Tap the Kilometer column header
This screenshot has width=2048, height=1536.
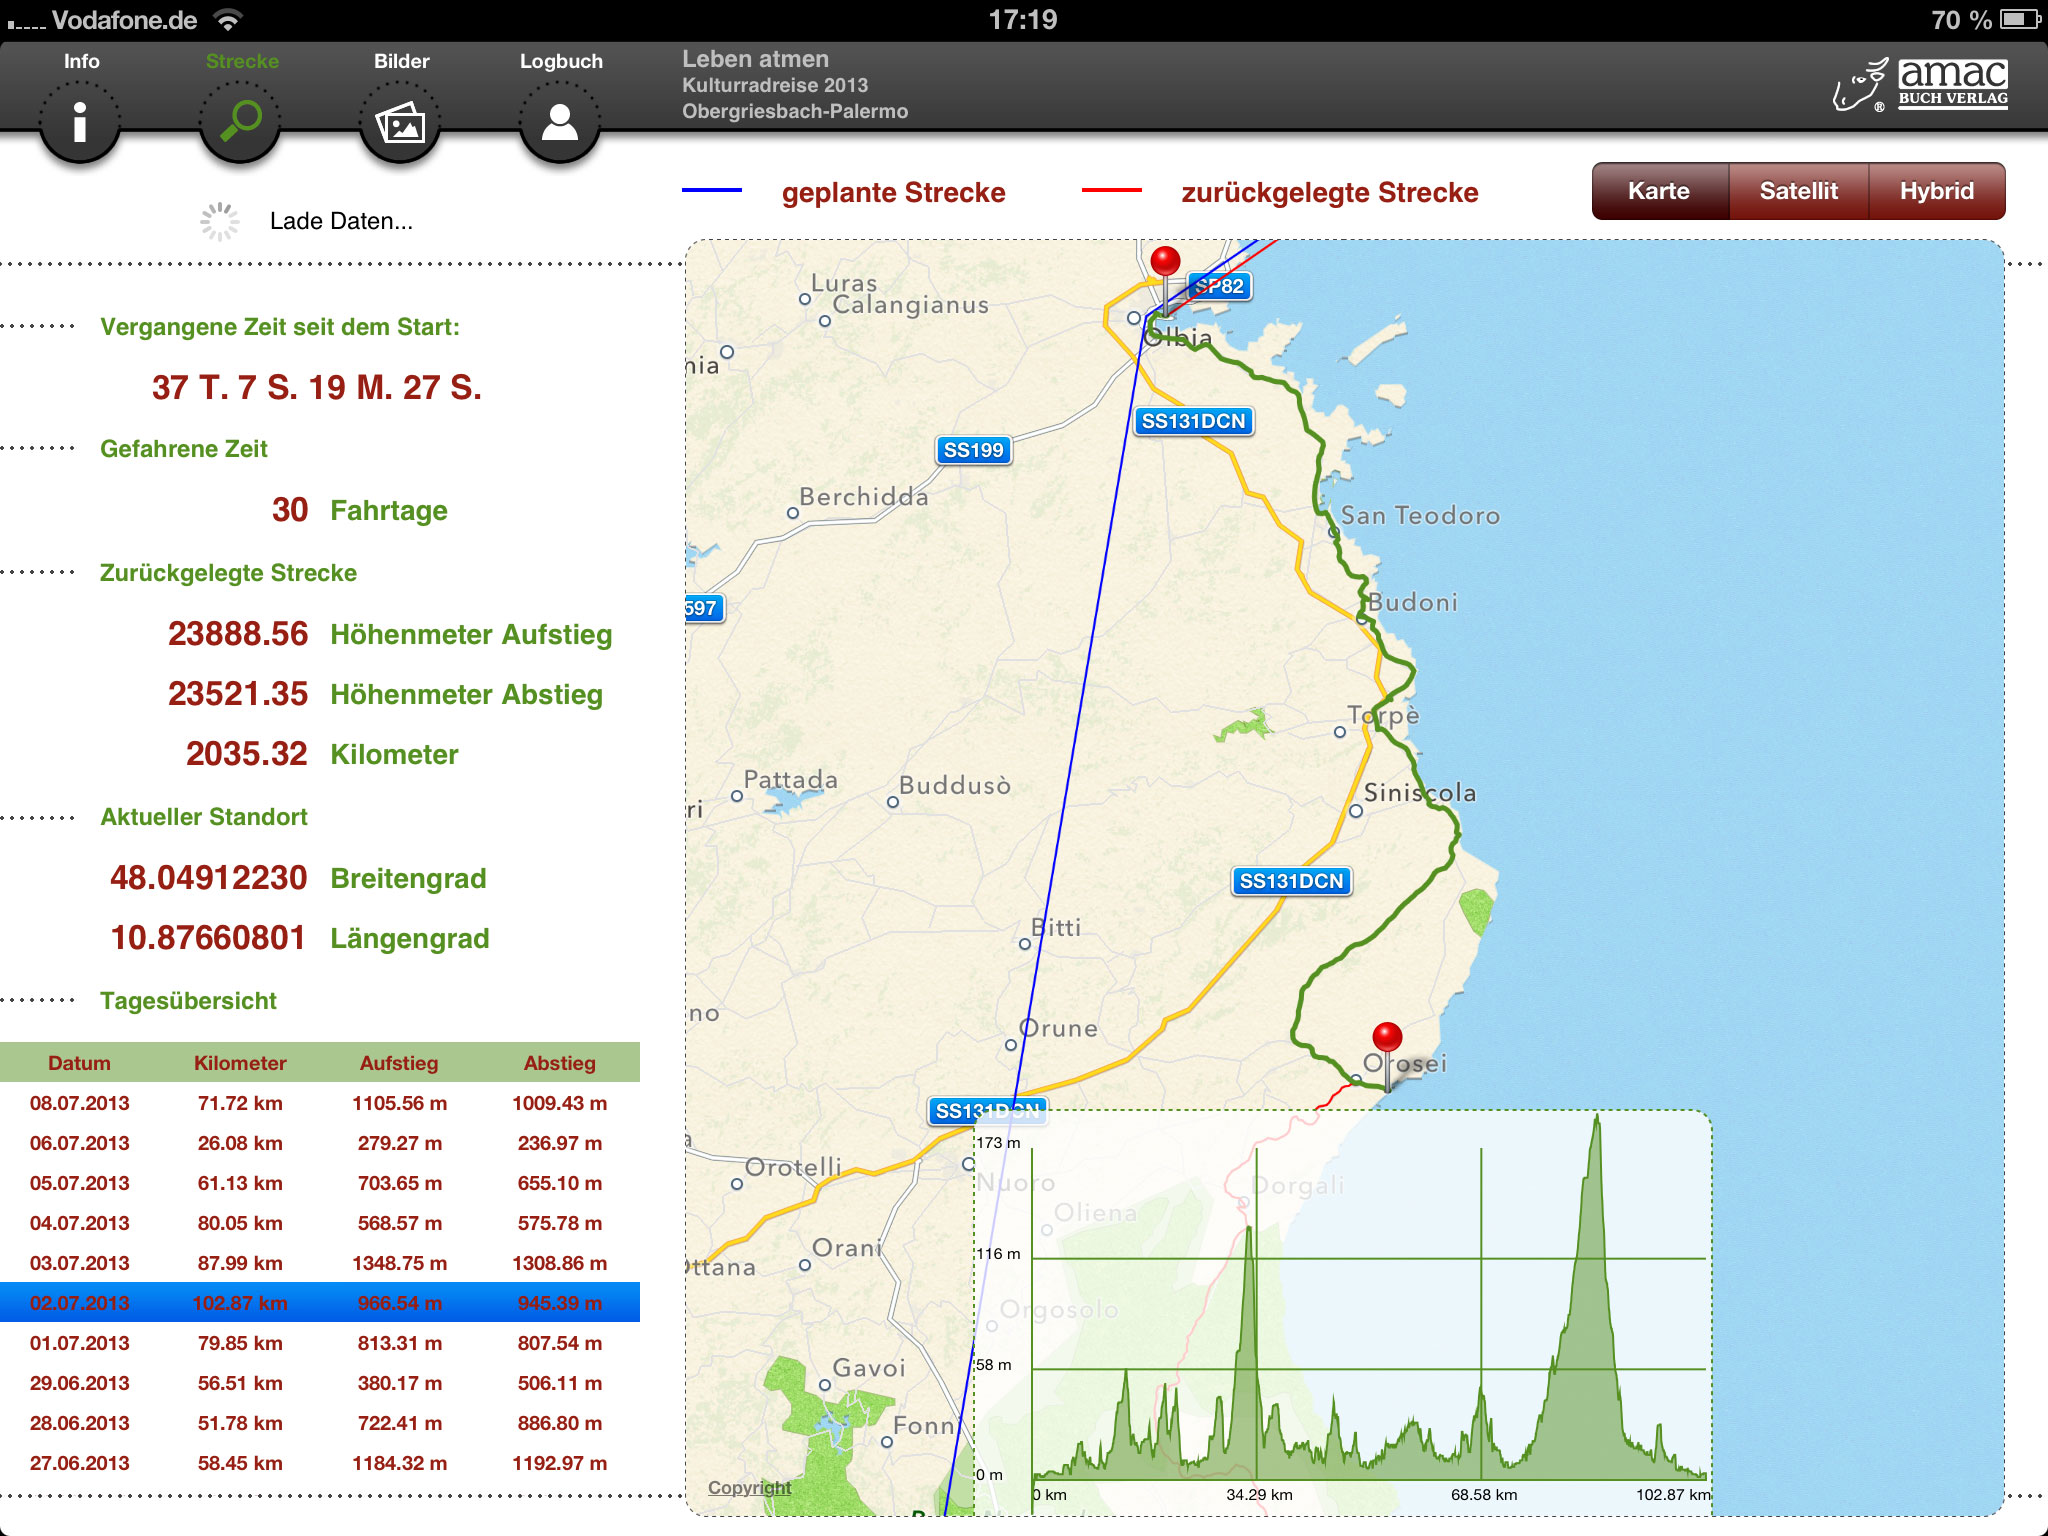tap(240, 1063)
